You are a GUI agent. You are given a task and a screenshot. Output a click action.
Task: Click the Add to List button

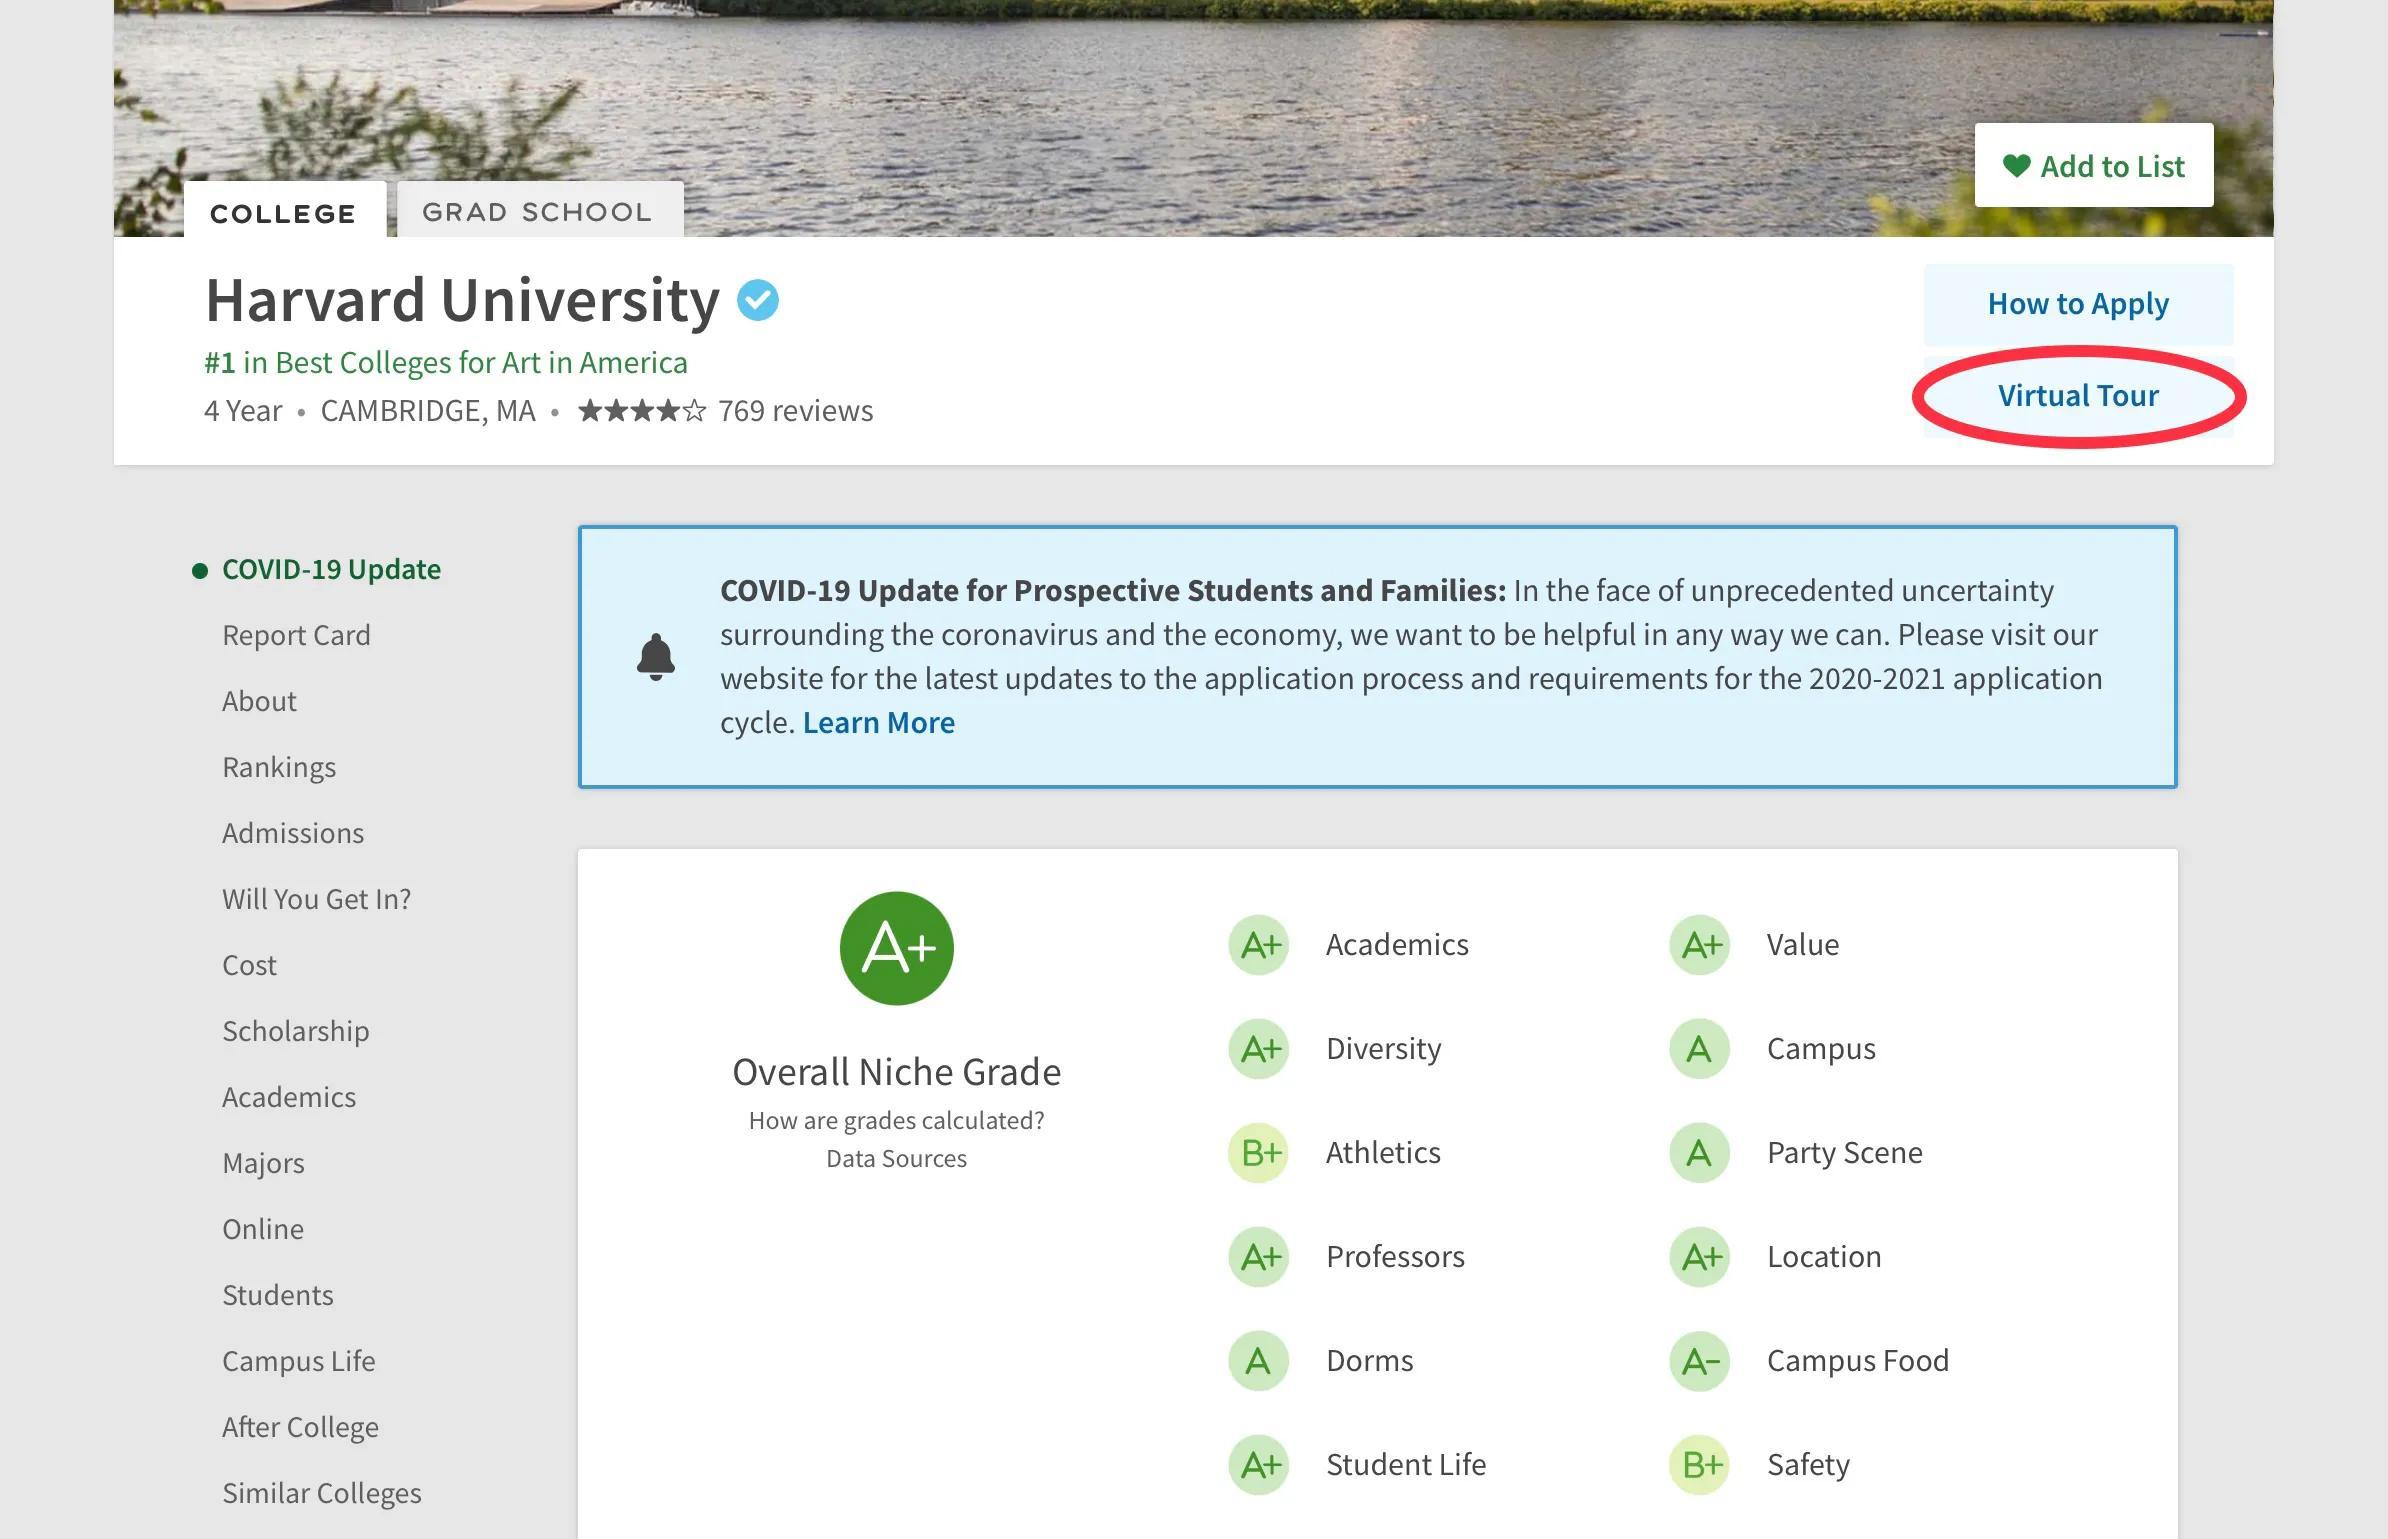tap(2094, 165)
